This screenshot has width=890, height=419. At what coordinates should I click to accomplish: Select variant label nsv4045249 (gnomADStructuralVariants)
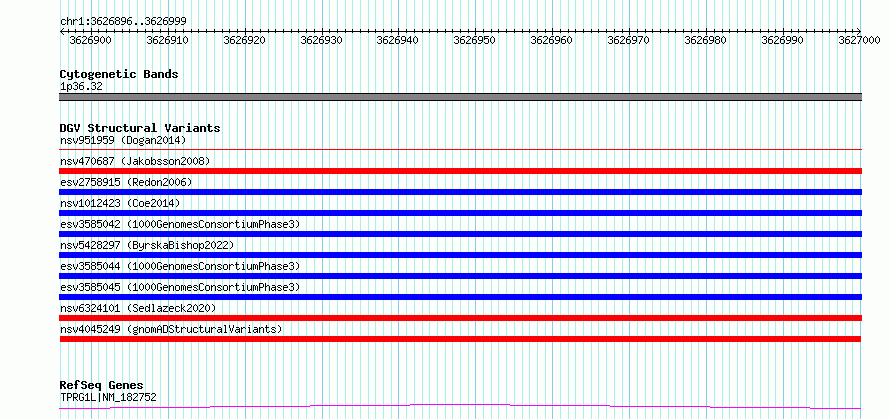[x=171, y=329]
